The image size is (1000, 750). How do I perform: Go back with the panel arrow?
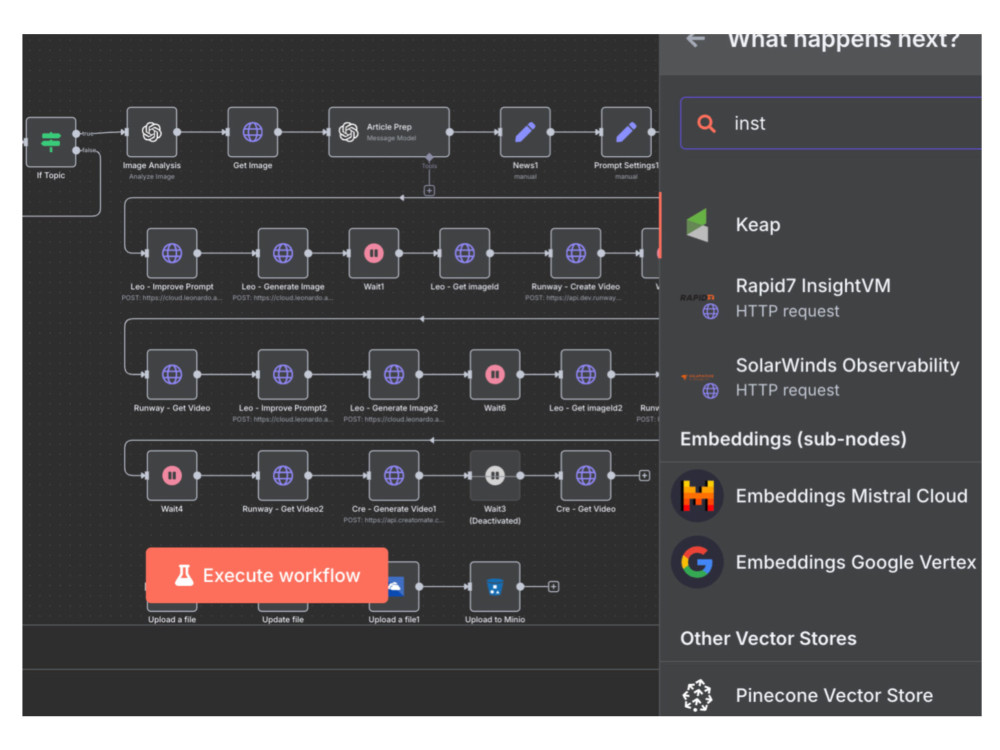(696, 40)
